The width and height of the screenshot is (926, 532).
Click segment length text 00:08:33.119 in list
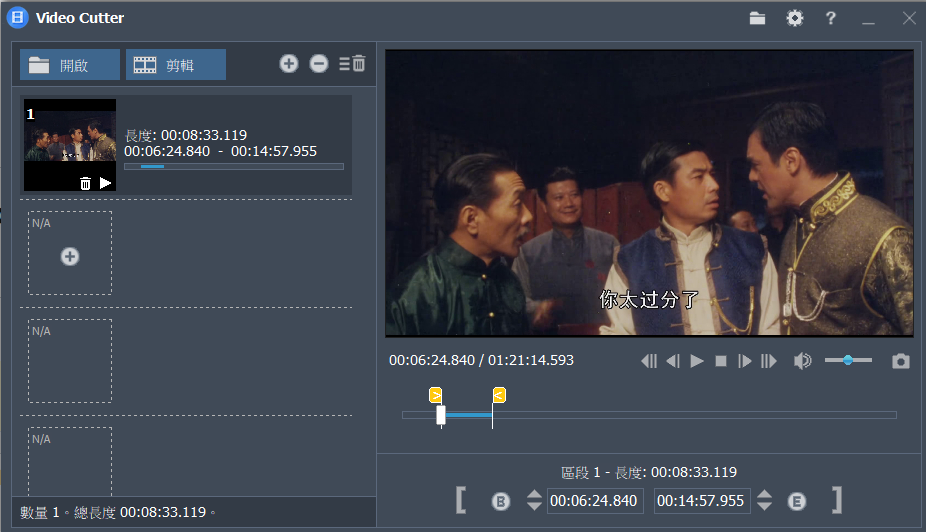click(204, 135)
